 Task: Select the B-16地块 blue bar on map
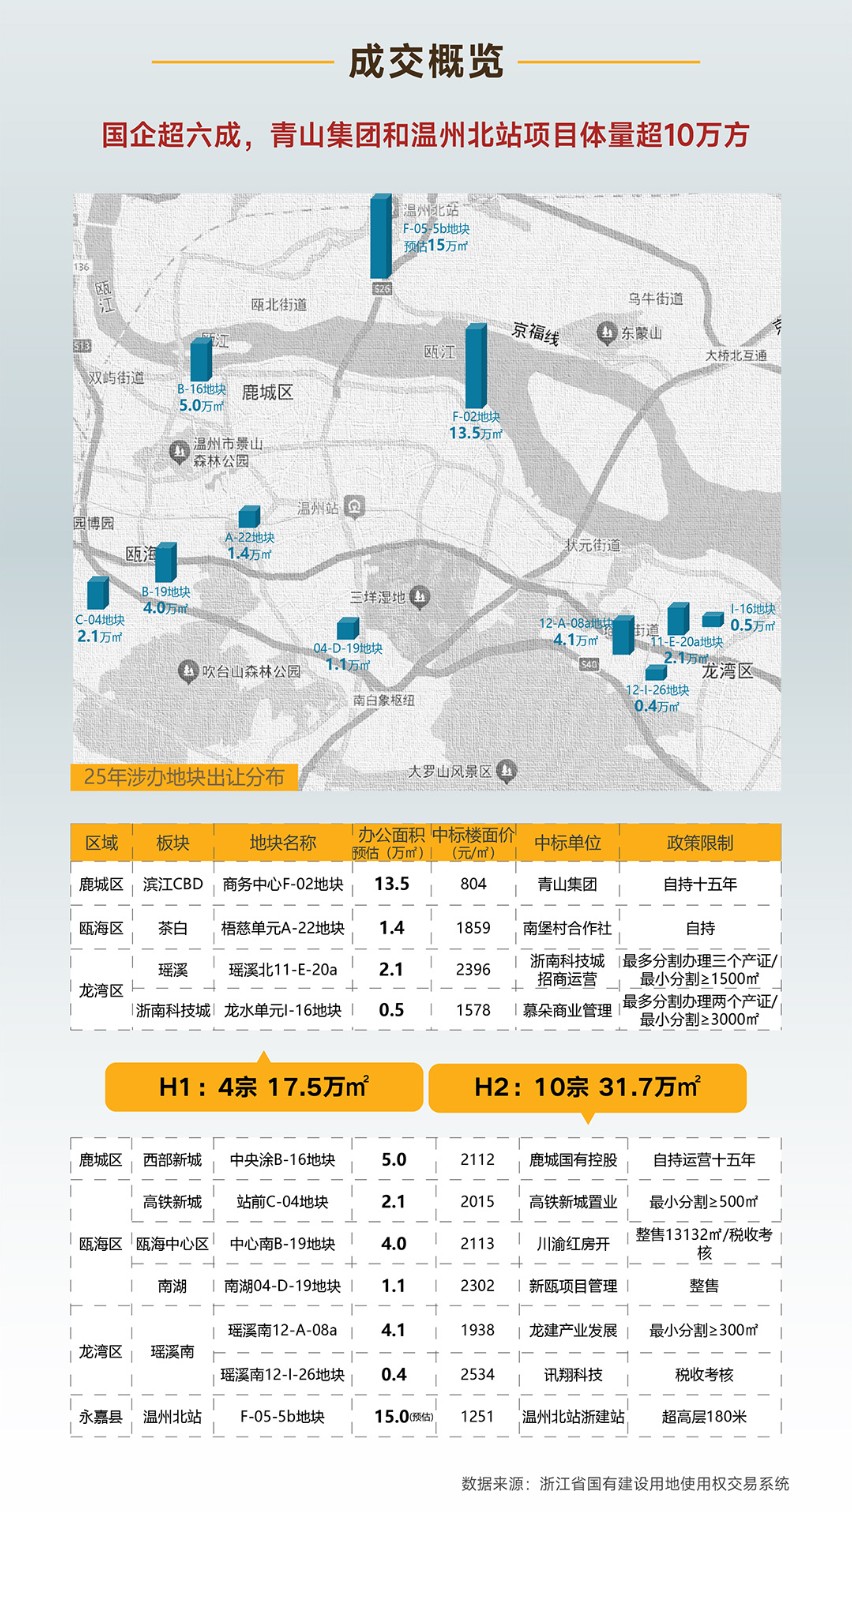click(201, 360)
